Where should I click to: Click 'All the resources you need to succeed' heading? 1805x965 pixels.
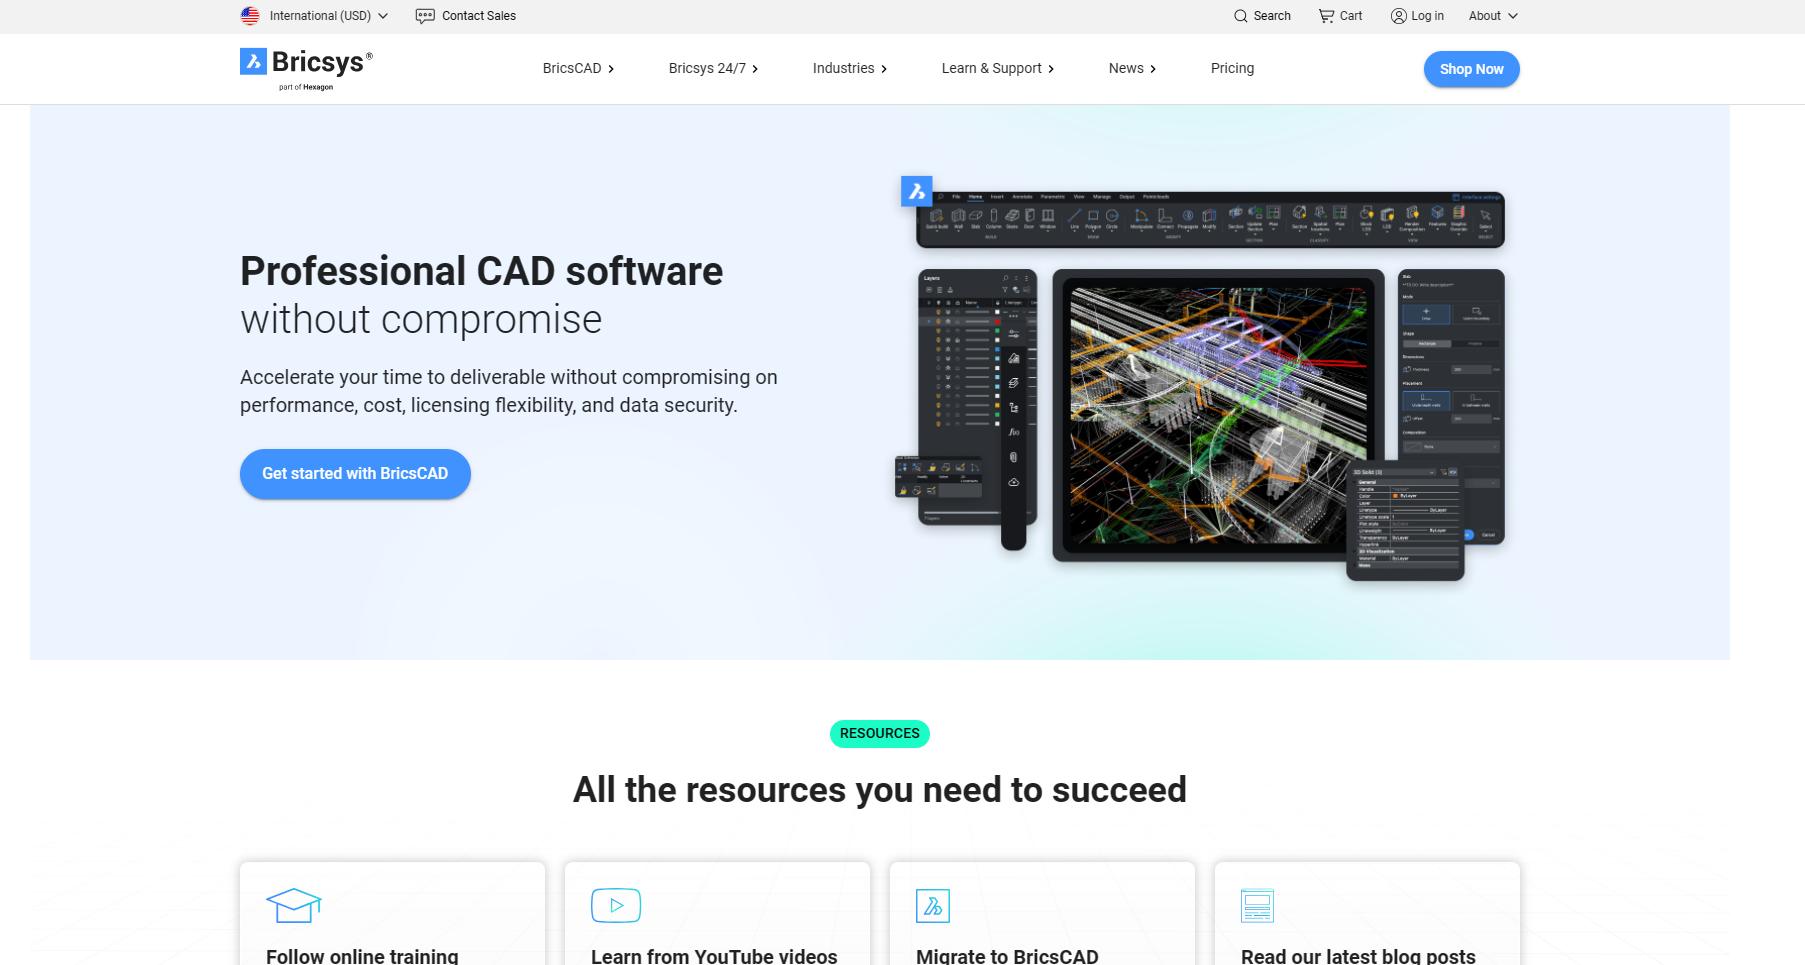(x=880, y=790)
